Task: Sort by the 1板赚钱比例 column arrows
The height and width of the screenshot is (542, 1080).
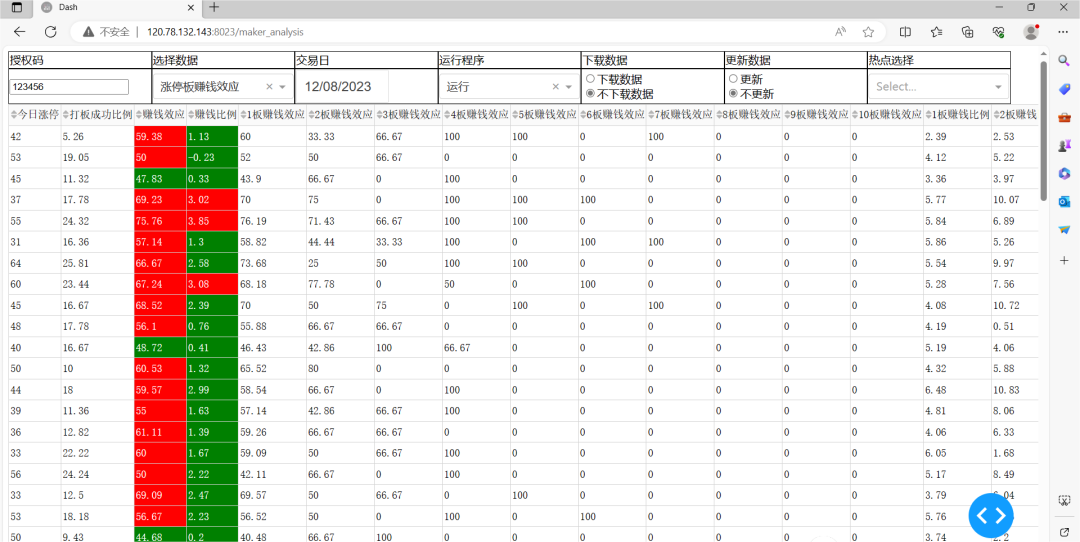Action: [x=928, y=115]
